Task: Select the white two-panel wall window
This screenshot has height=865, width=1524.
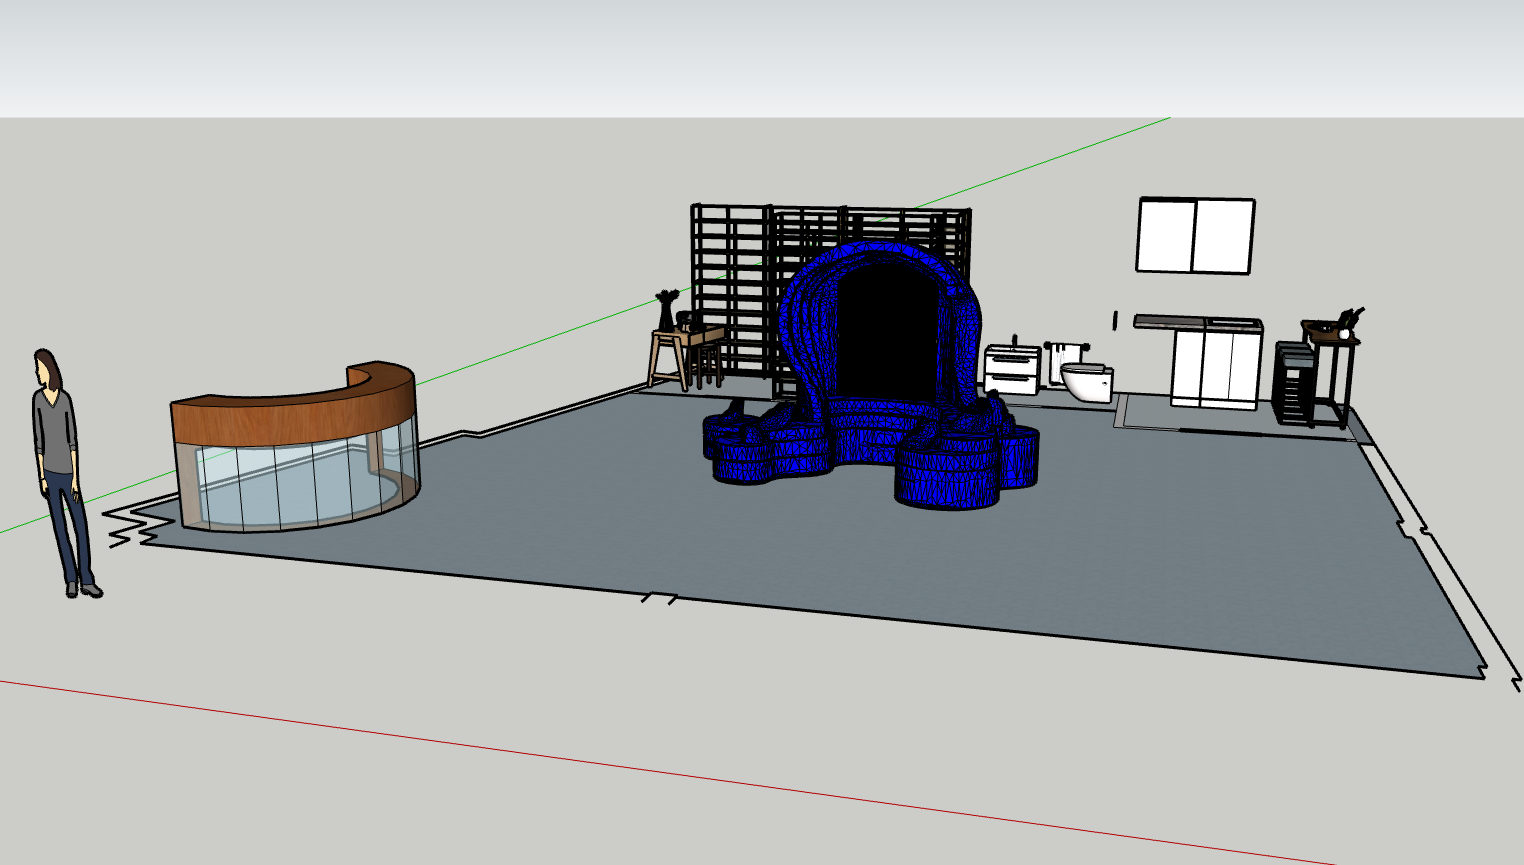Action: [x=1195, y=236]
